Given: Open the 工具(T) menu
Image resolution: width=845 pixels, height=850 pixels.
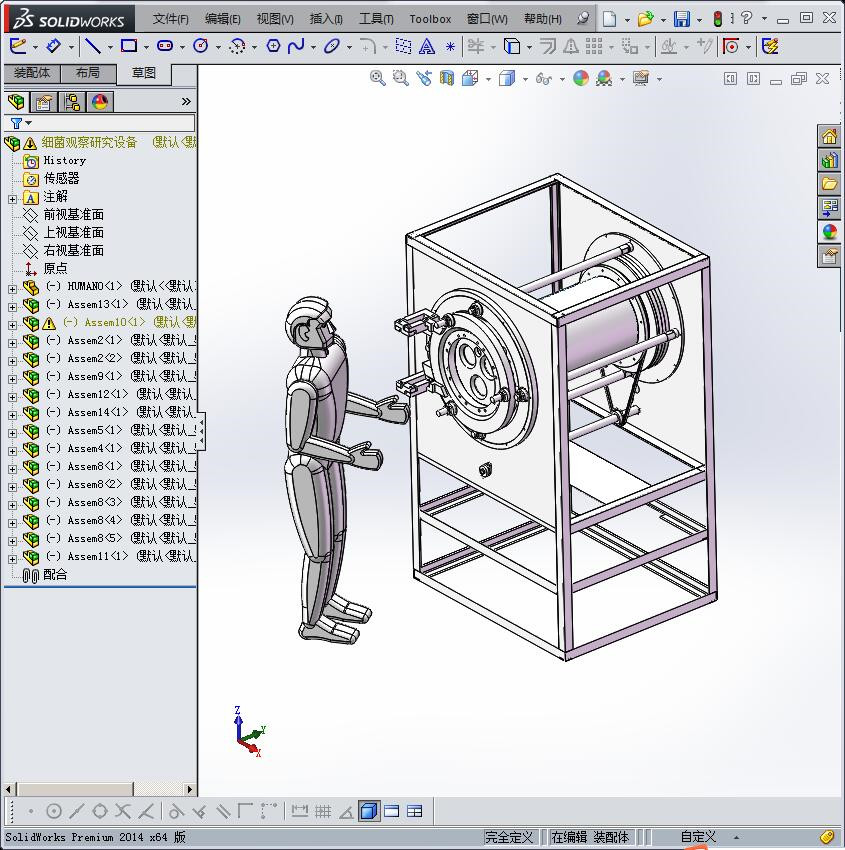Looking at the screenshot, I should point(376,19).
